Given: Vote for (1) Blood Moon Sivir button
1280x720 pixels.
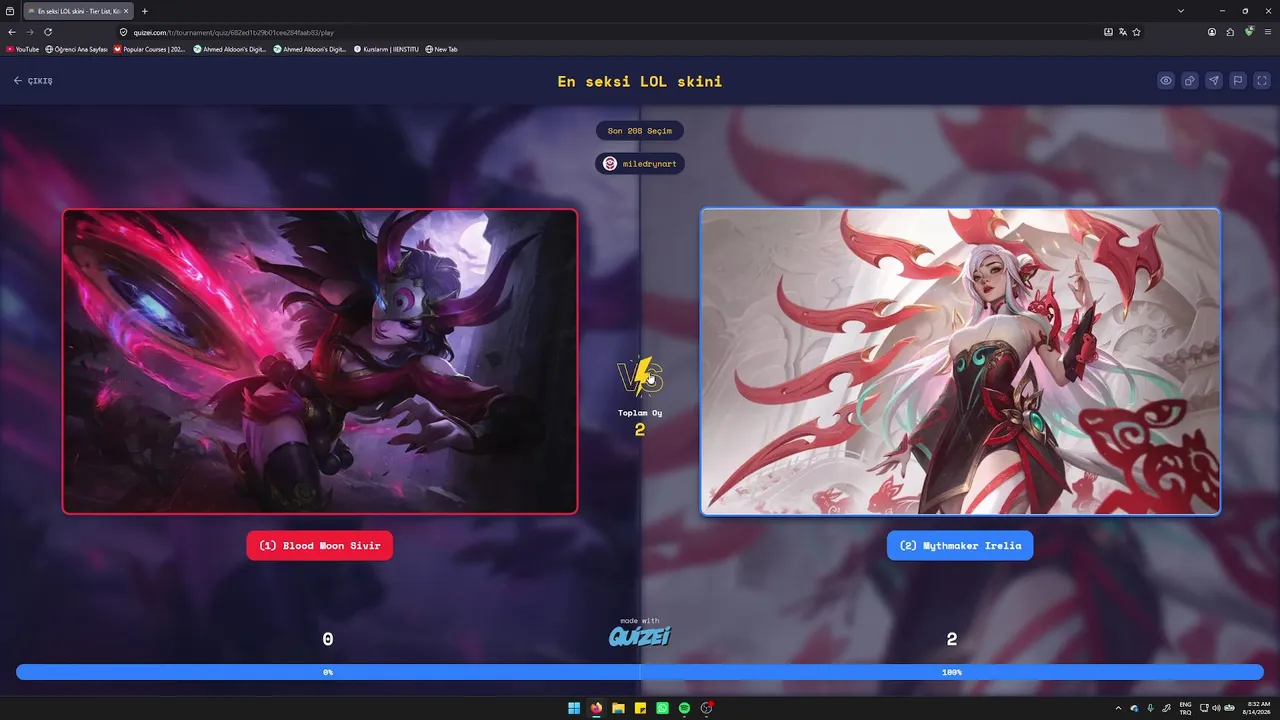Looking at the screenshot, I should [320, 546].
